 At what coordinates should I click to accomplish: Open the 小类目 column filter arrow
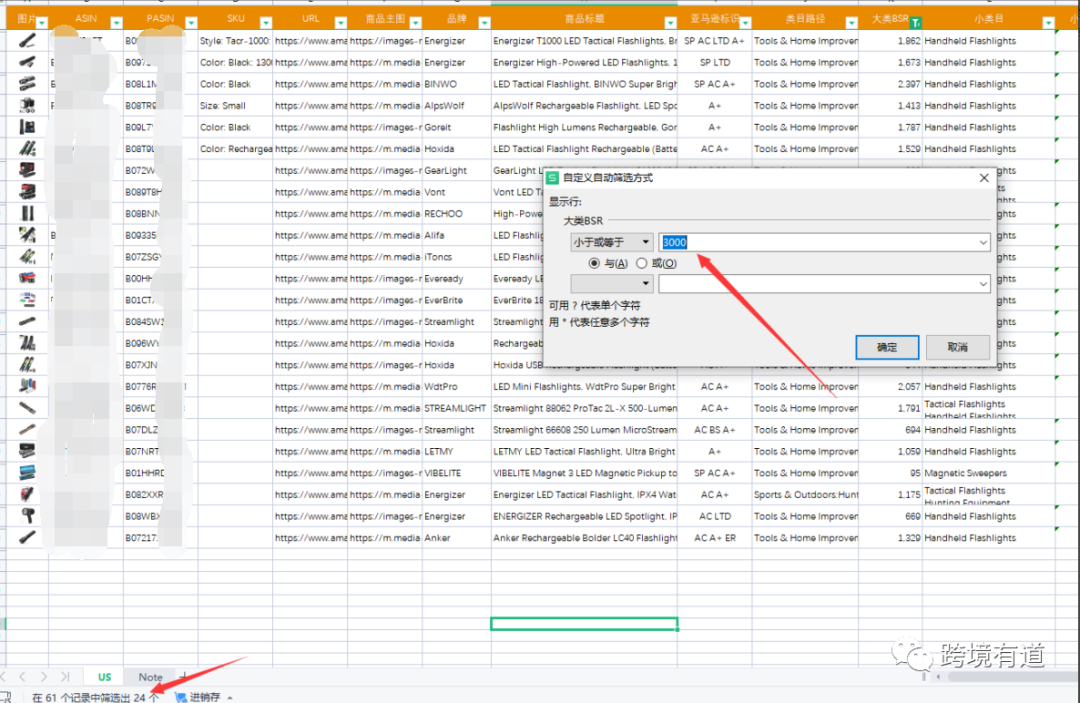(x=1048, y=23)
